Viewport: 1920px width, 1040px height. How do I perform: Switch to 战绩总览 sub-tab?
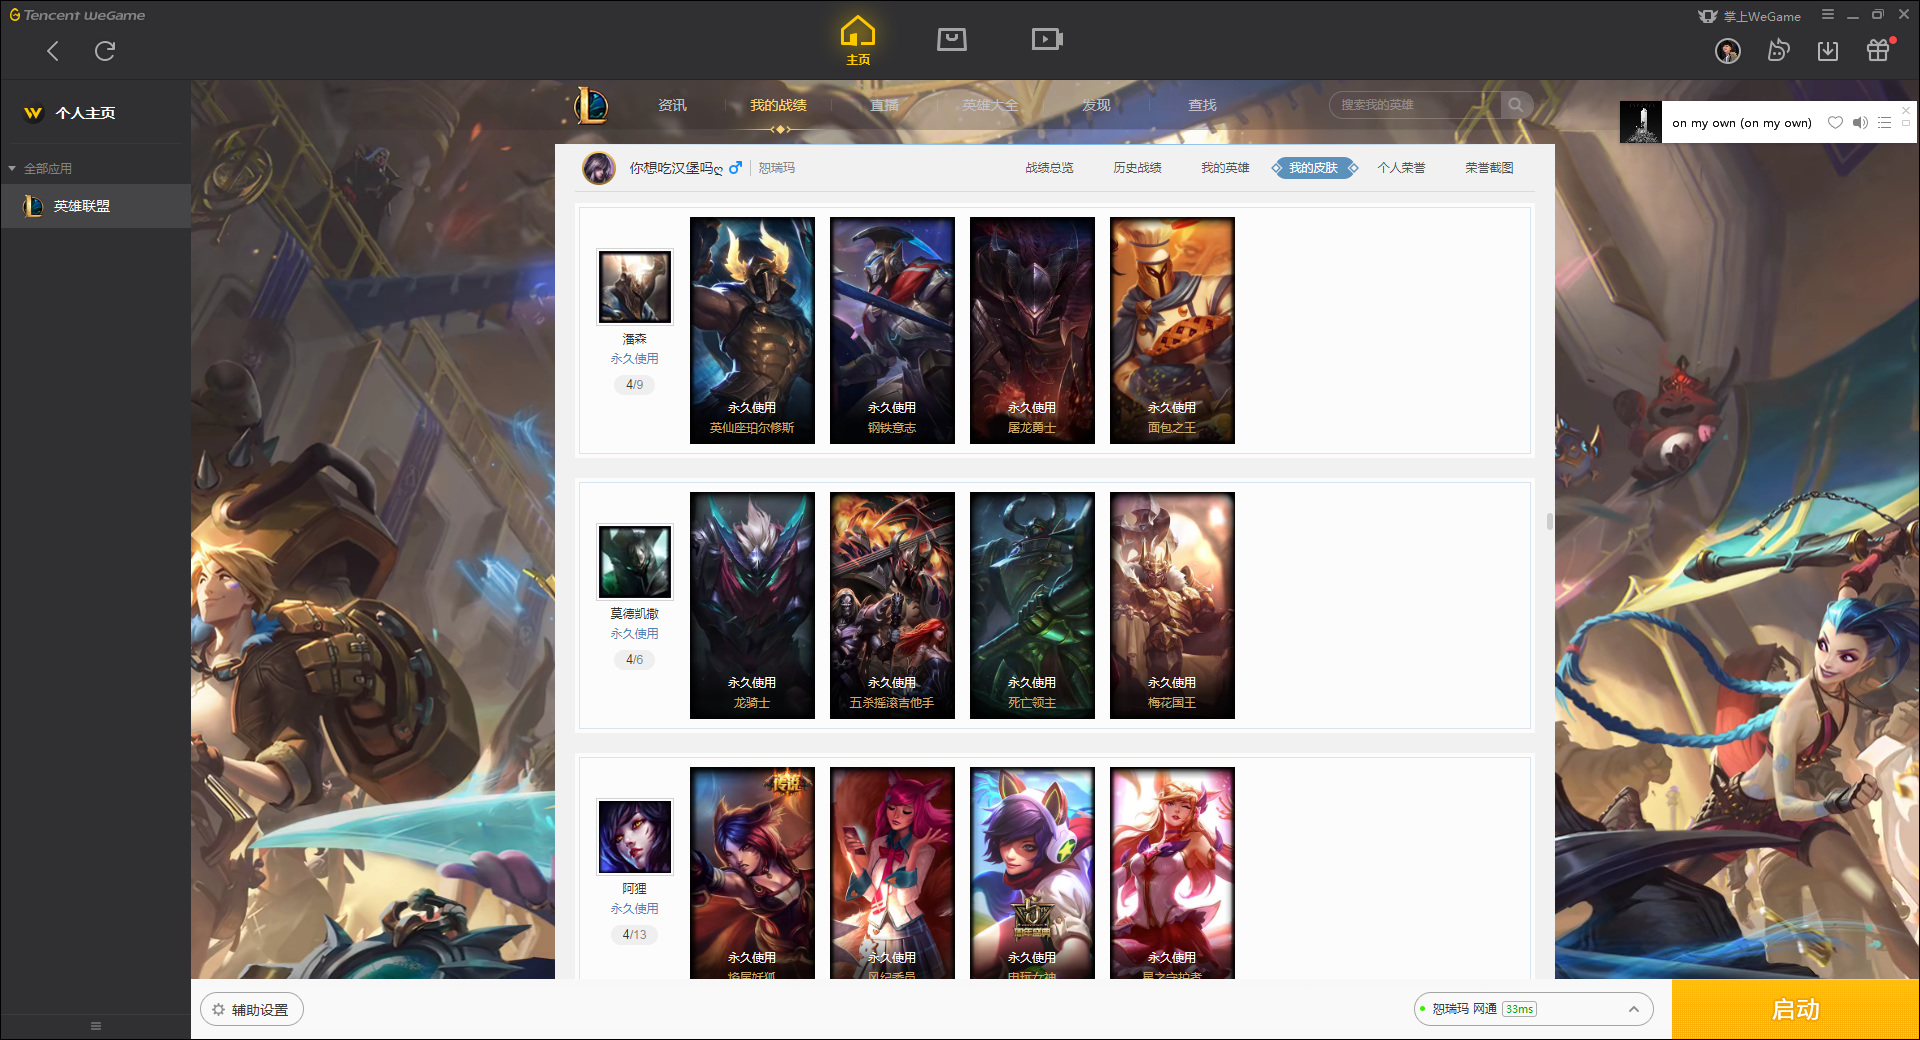[x=1049, y=168]
